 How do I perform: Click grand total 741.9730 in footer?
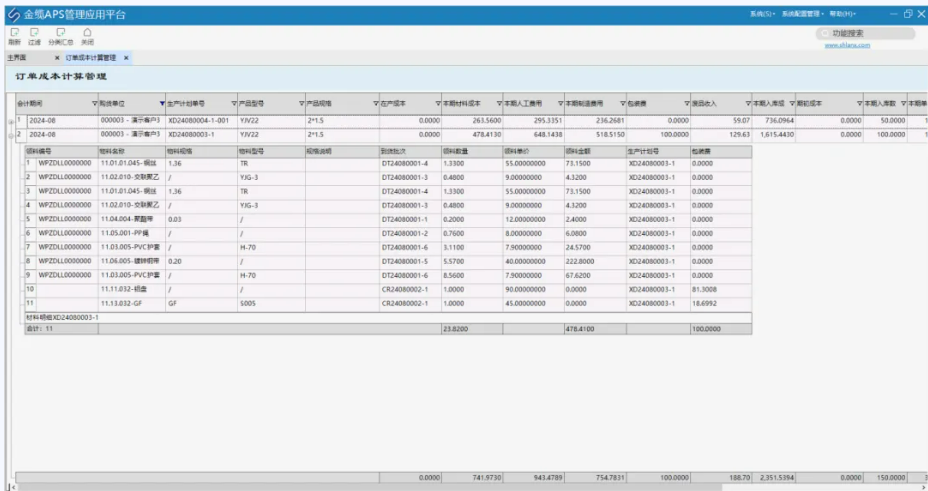[x=472, y=477]
